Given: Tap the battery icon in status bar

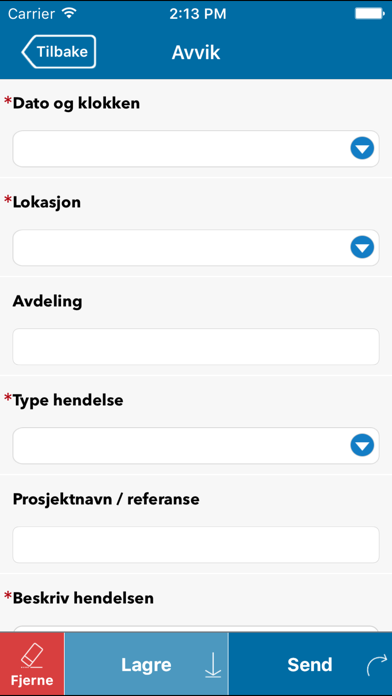Looking at the screenshot, I should [x=369, y=14].
